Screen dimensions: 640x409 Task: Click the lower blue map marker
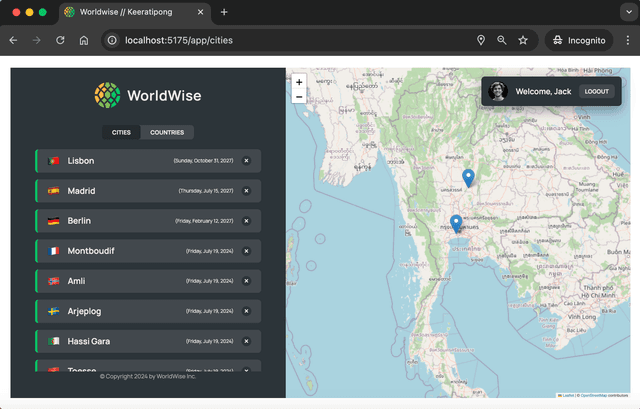456,223
